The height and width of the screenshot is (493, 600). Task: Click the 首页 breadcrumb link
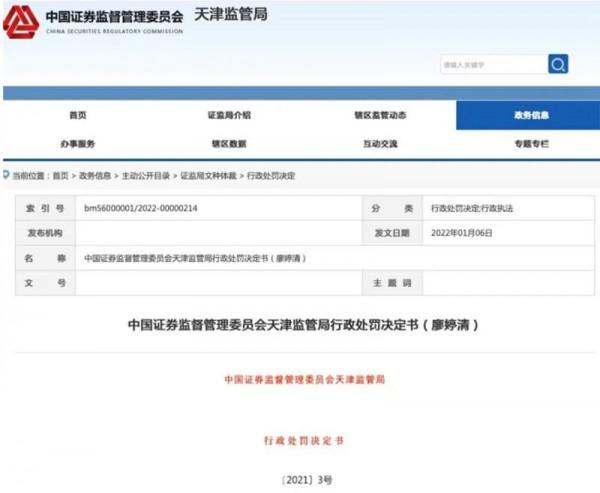[x=60, y=176]
